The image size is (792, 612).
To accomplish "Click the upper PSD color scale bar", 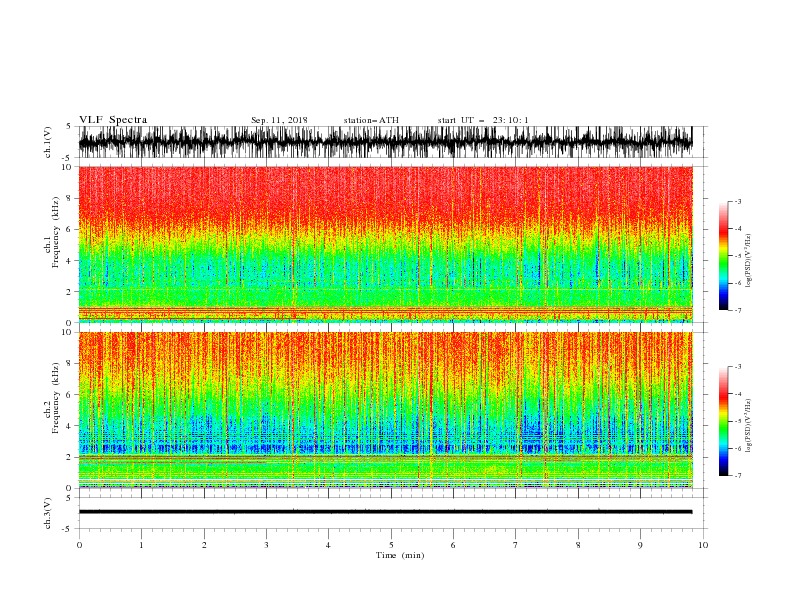I will [x=723, y=256].
